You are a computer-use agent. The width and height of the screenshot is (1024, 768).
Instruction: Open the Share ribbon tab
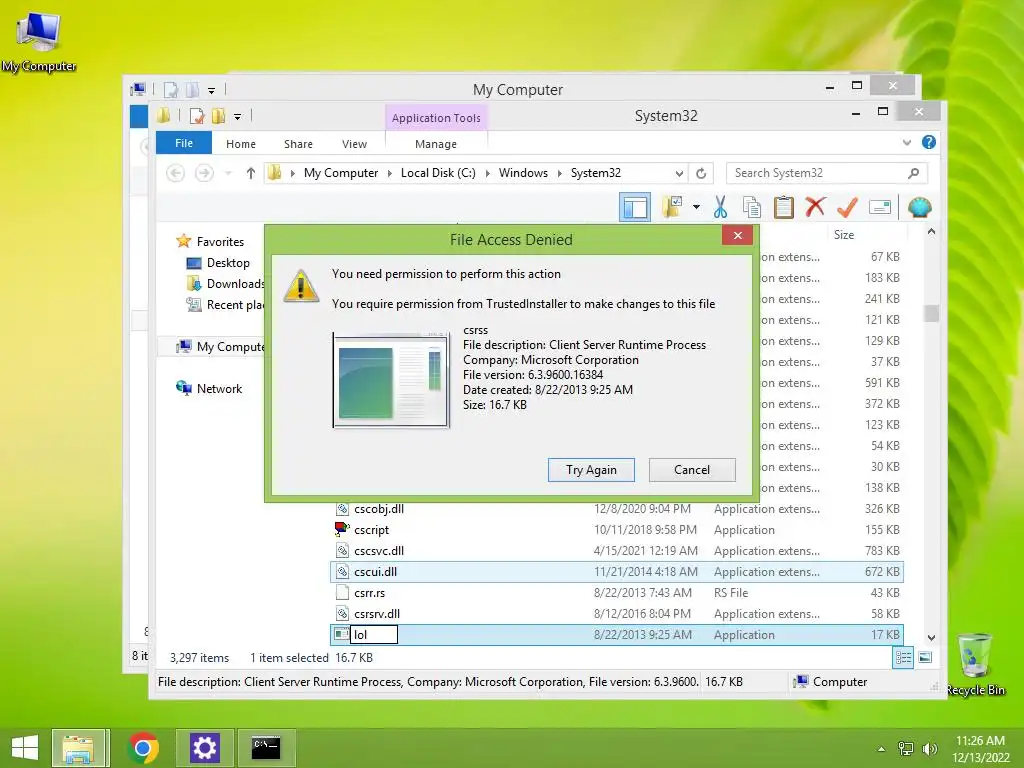click(298, 144)
